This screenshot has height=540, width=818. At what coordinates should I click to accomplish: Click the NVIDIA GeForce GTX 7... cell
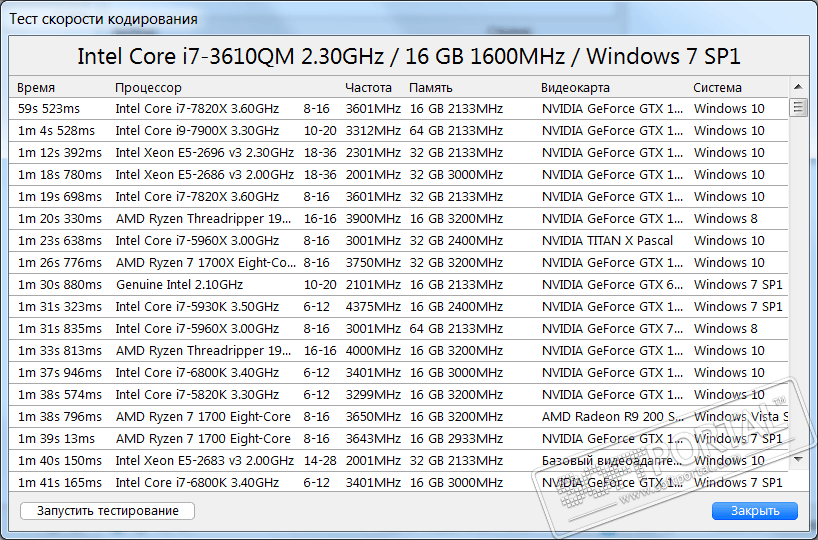[x=612, y=329]
